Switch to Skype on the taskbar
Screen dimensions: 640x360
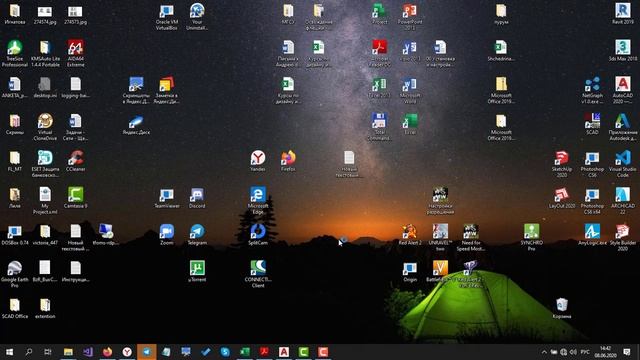225,352
